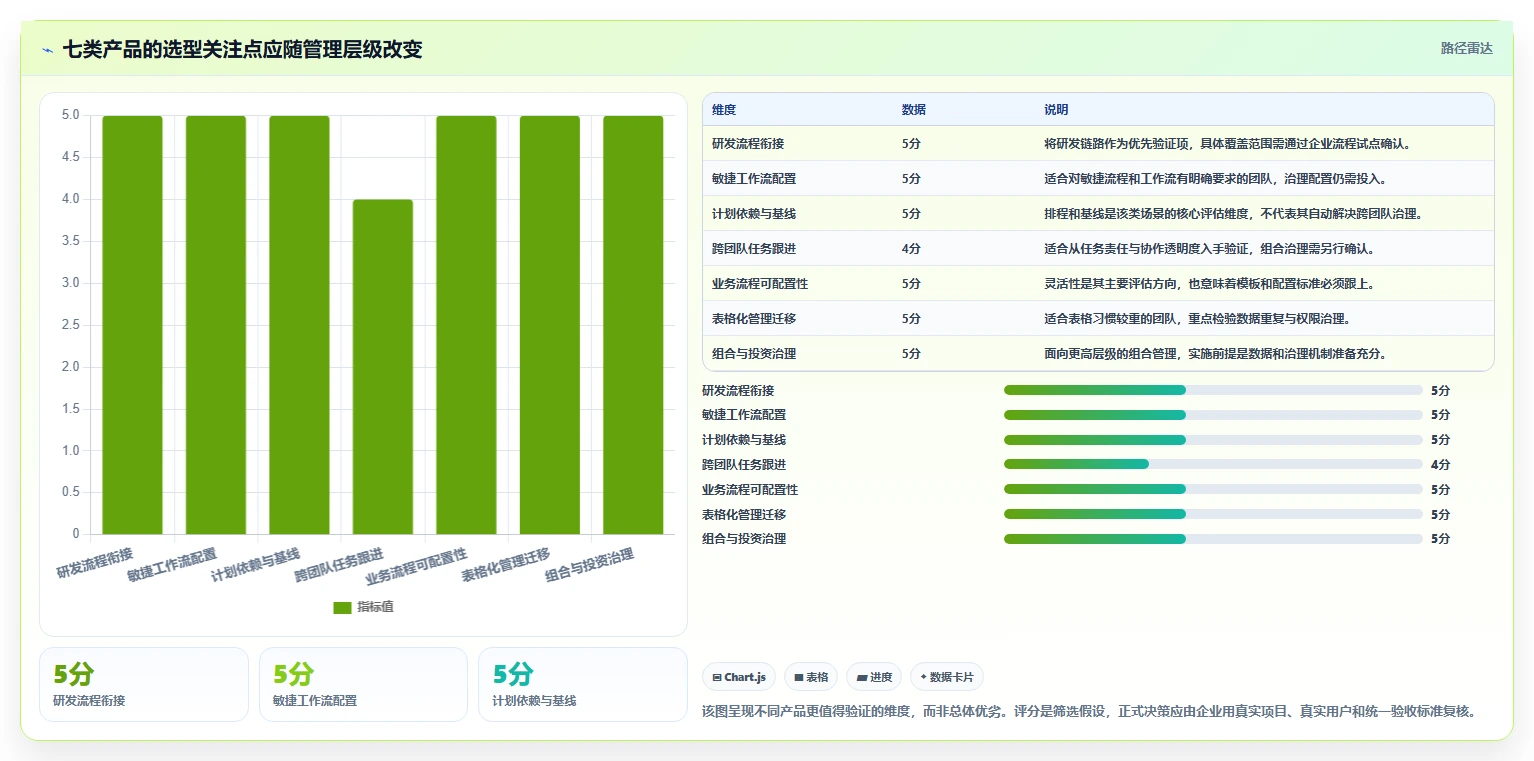The image size is (1534, 761).
Task: Click the description starting 排程和基线
Action: click(1234, 214)
